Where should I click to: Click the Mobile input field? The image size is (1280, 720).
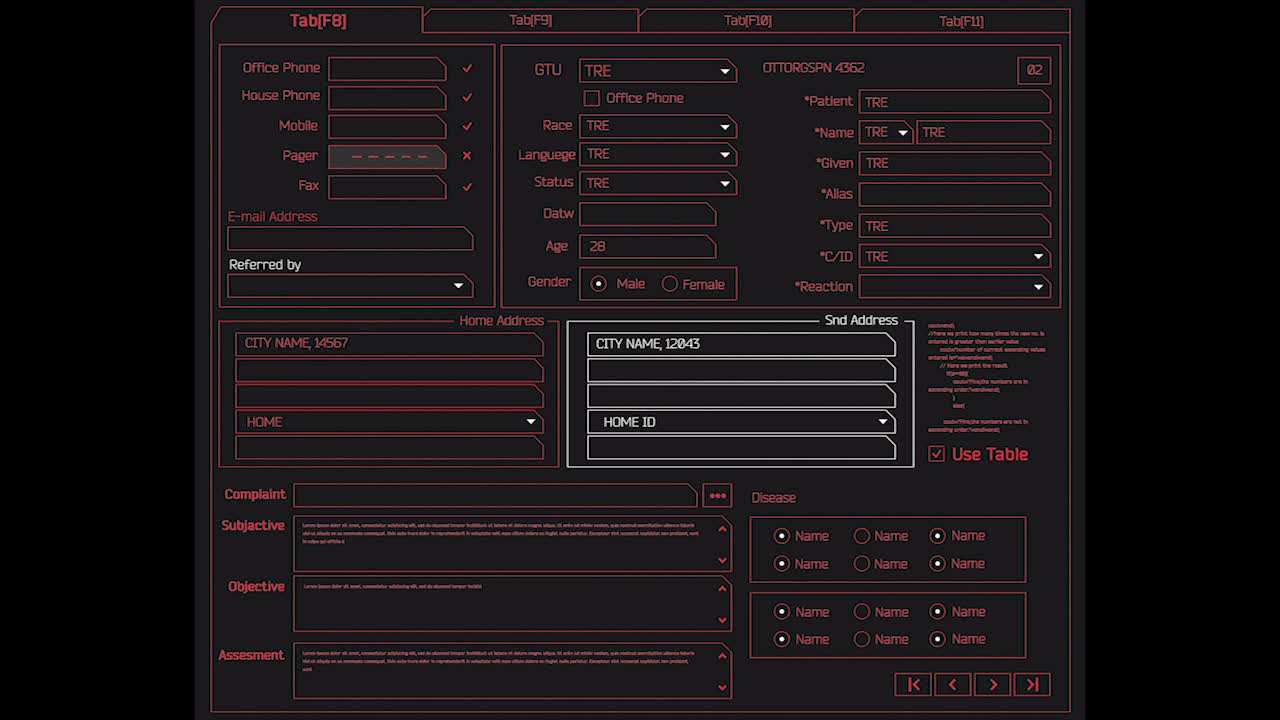pyautogui.click(x=387, y=126)
